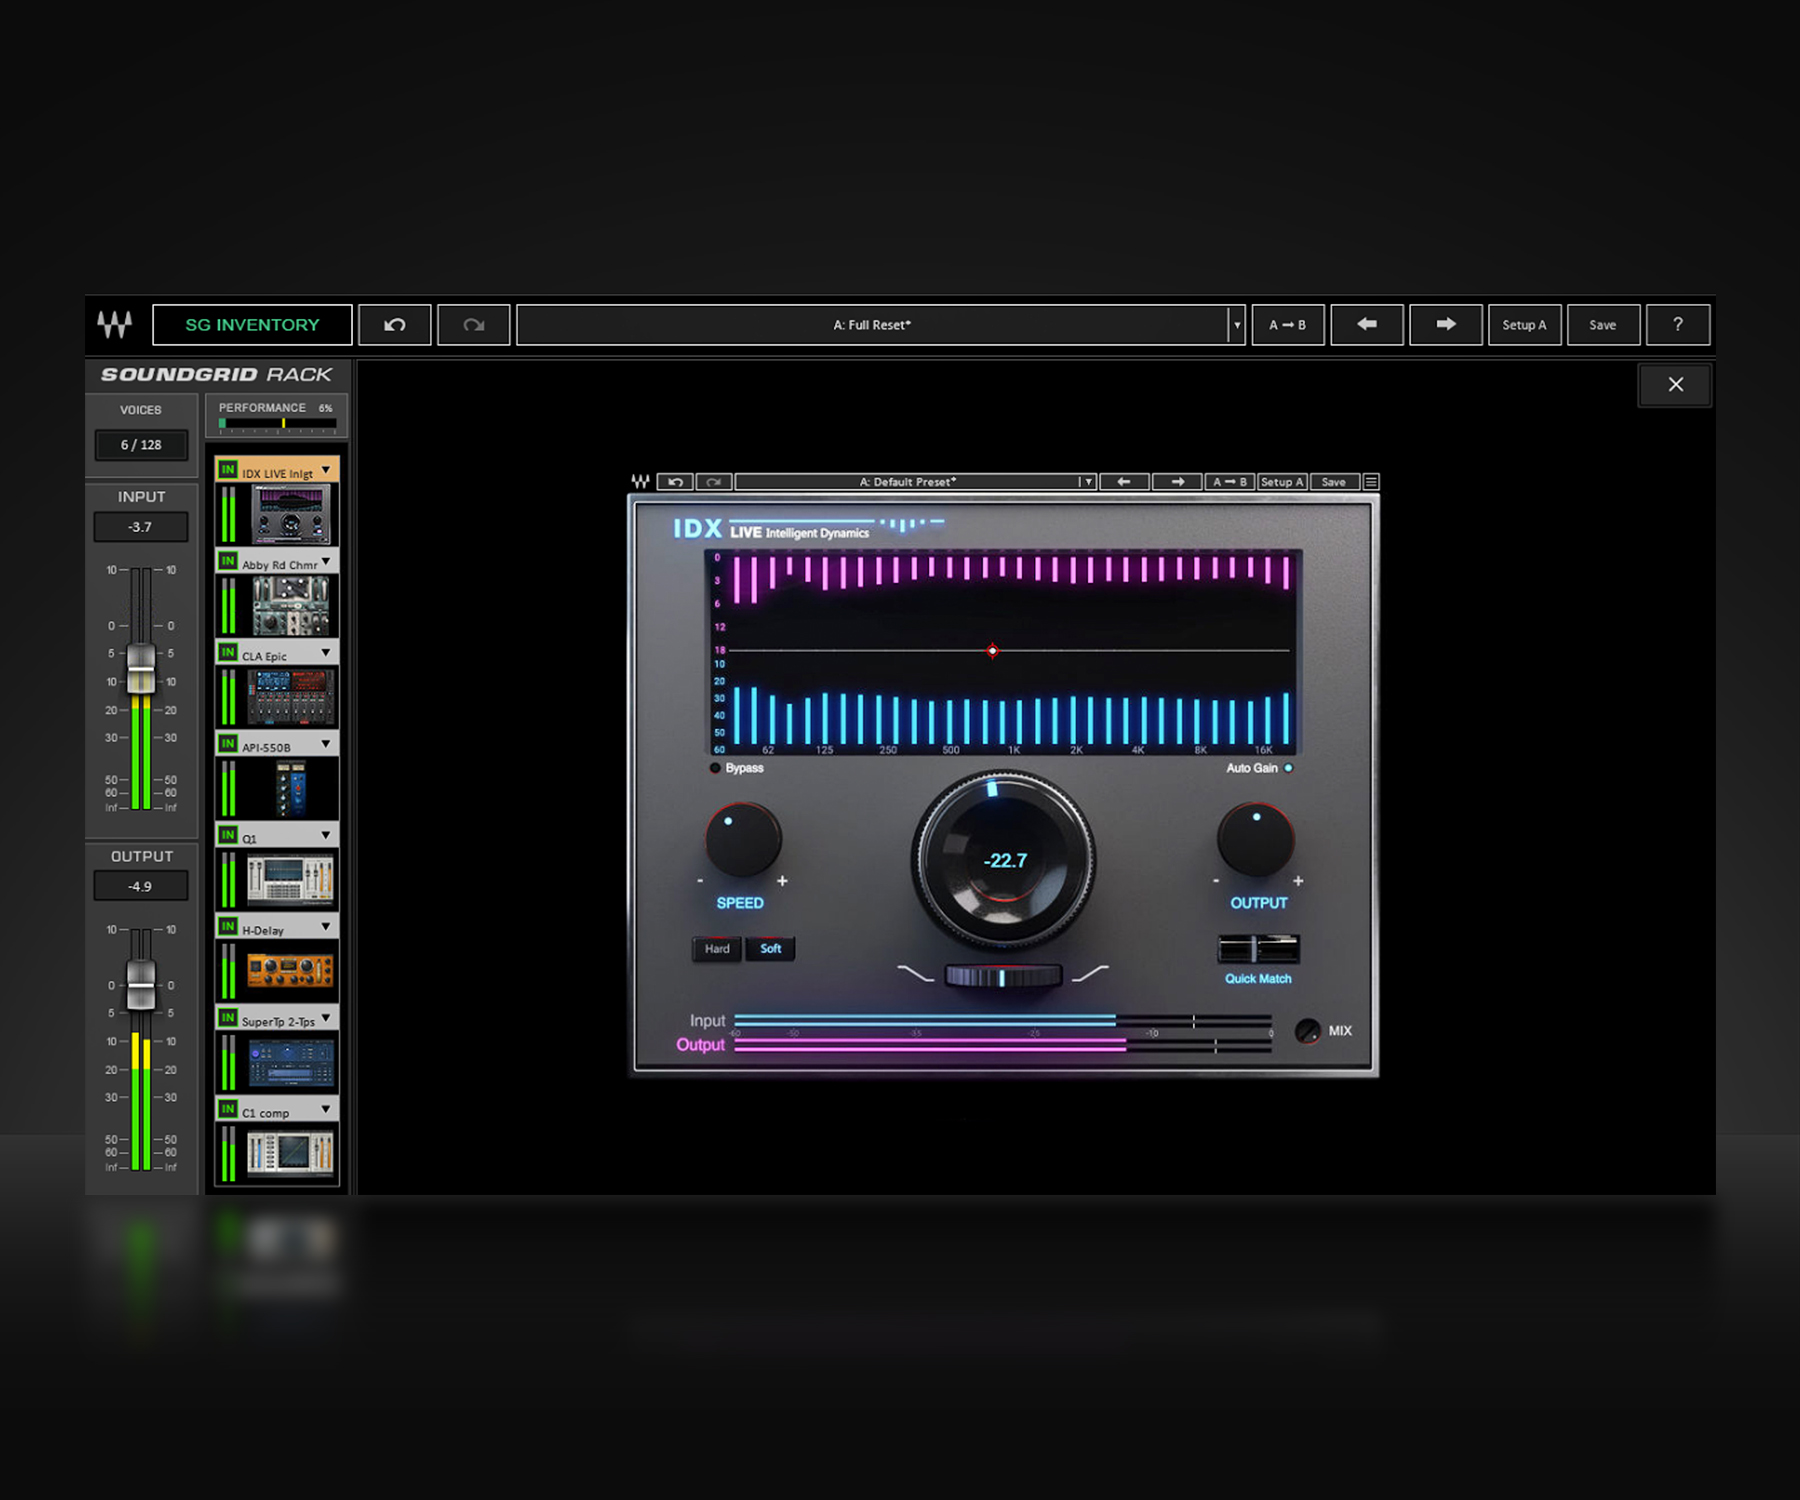Enable Bypass on IDX LIVE
1800x1500 pixels.
click(716, 768)
